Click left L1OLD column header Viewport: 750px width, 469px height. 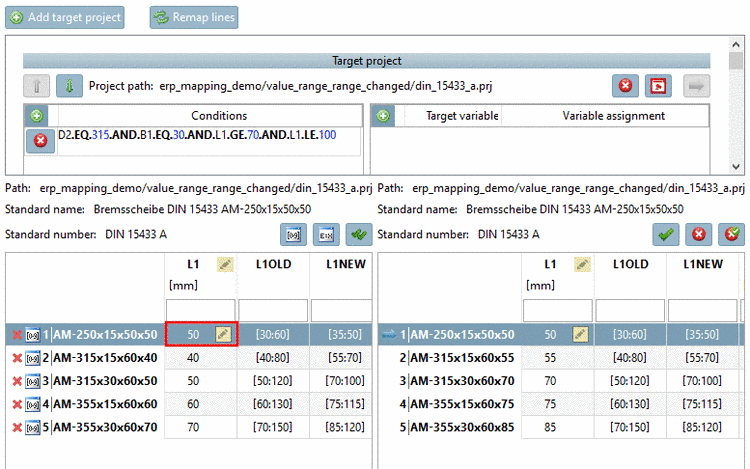(x=274, y=264)
